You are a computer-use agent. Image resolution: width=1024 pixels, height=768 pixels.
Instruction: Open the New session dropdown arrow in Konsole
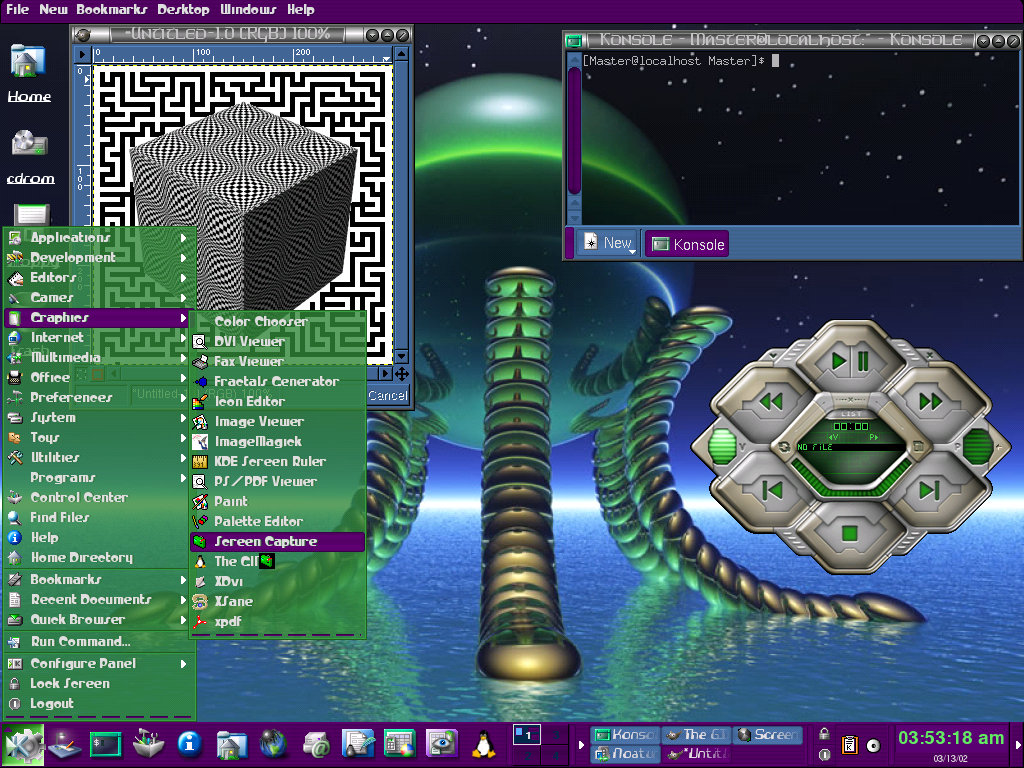632,251
